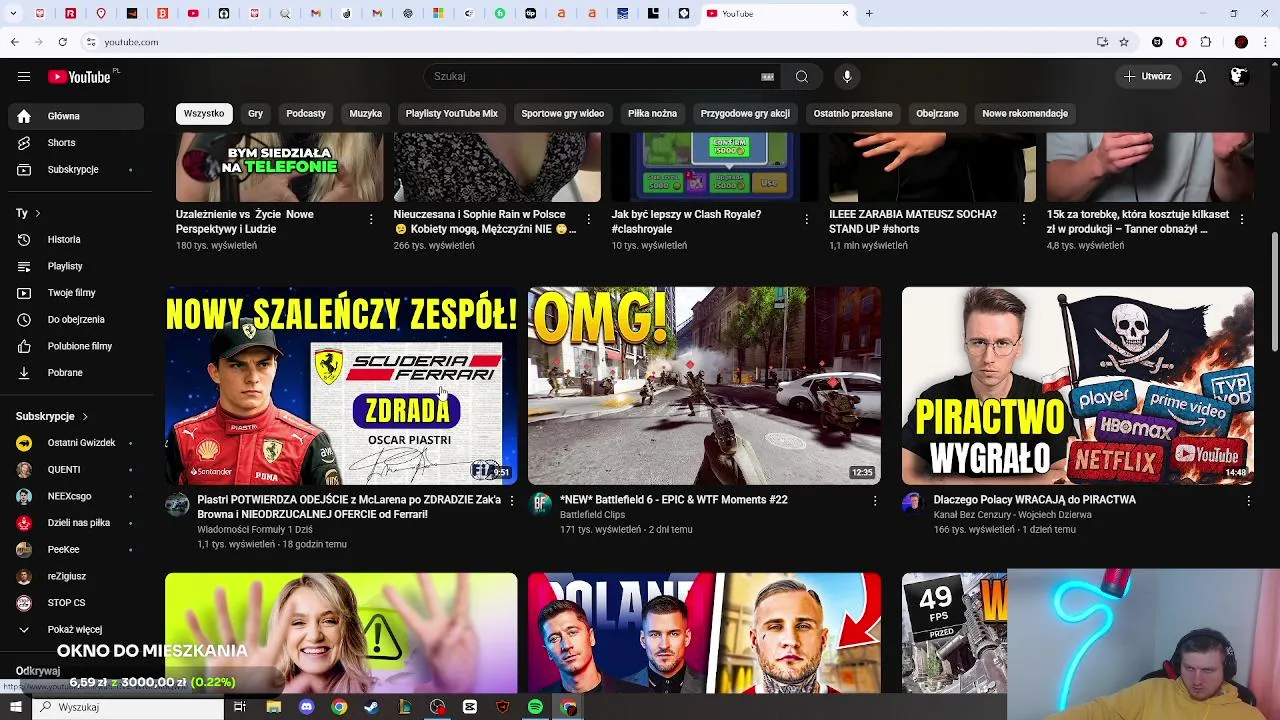Screen dimensions: 1280x720
Task: Expand the Subskrypcje section header
Action: pos(52,416)
